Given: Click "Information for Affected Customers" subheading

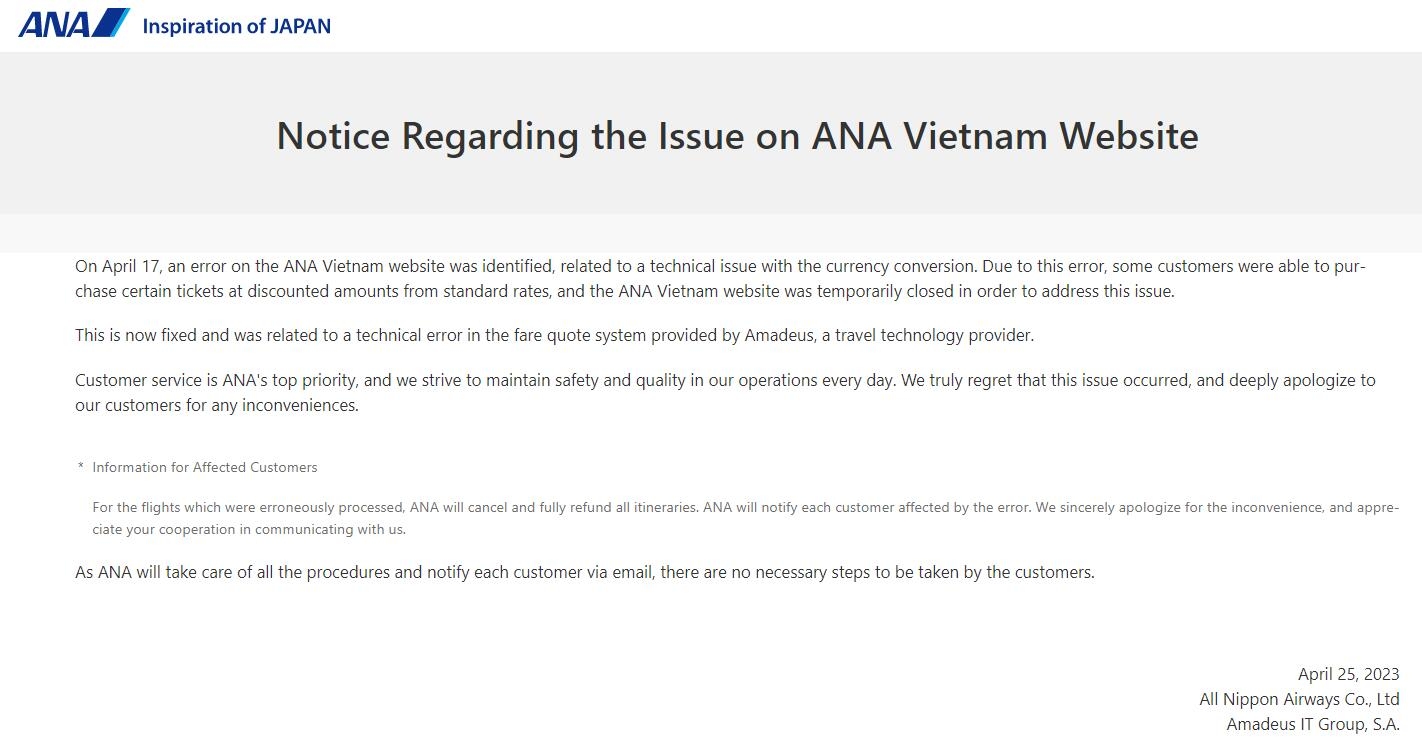Looking at the screenshot, I should [205, 467].
